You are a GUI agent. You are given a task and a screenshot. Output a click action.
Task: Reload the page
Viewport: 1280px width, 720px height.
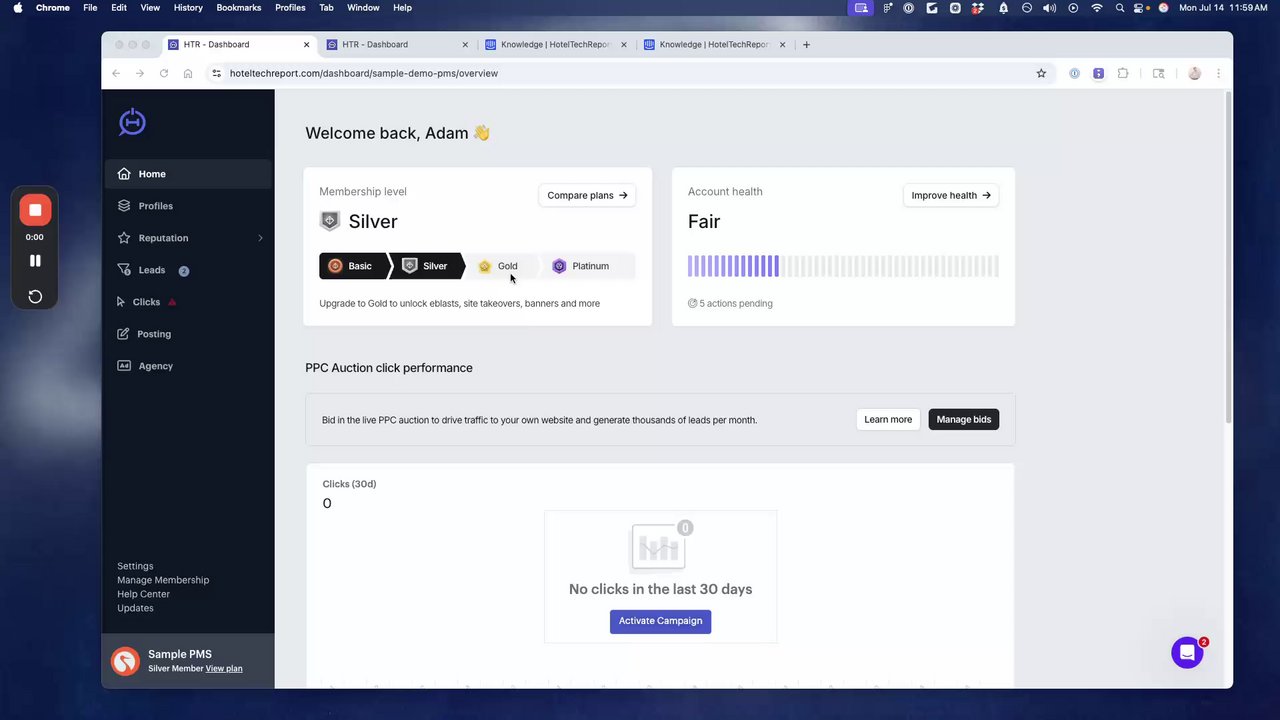click(x=164, y=73)
